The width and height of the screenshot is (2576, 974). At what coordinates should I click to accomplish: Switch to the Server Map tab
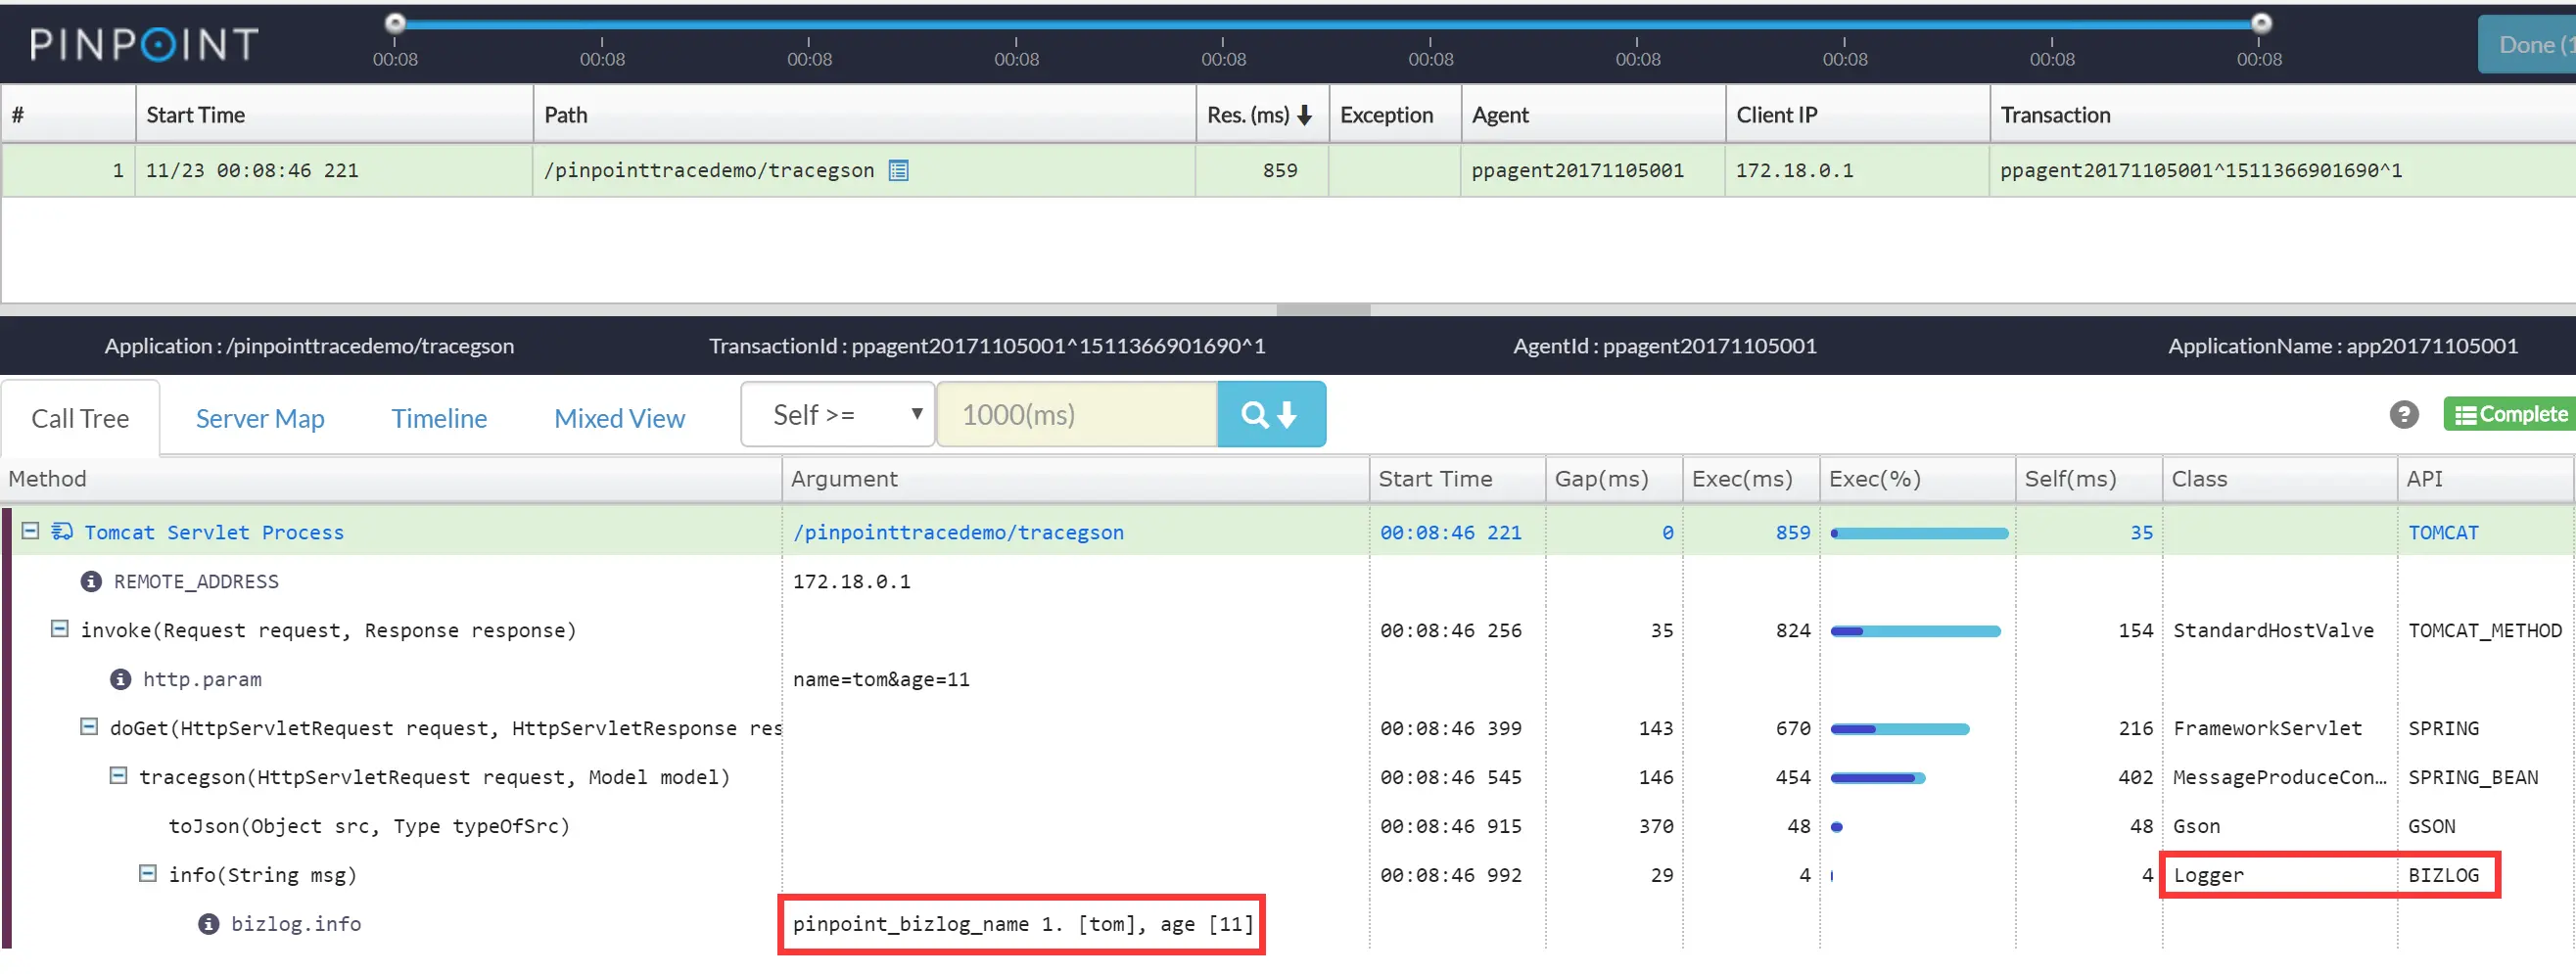tap(260, 419)
